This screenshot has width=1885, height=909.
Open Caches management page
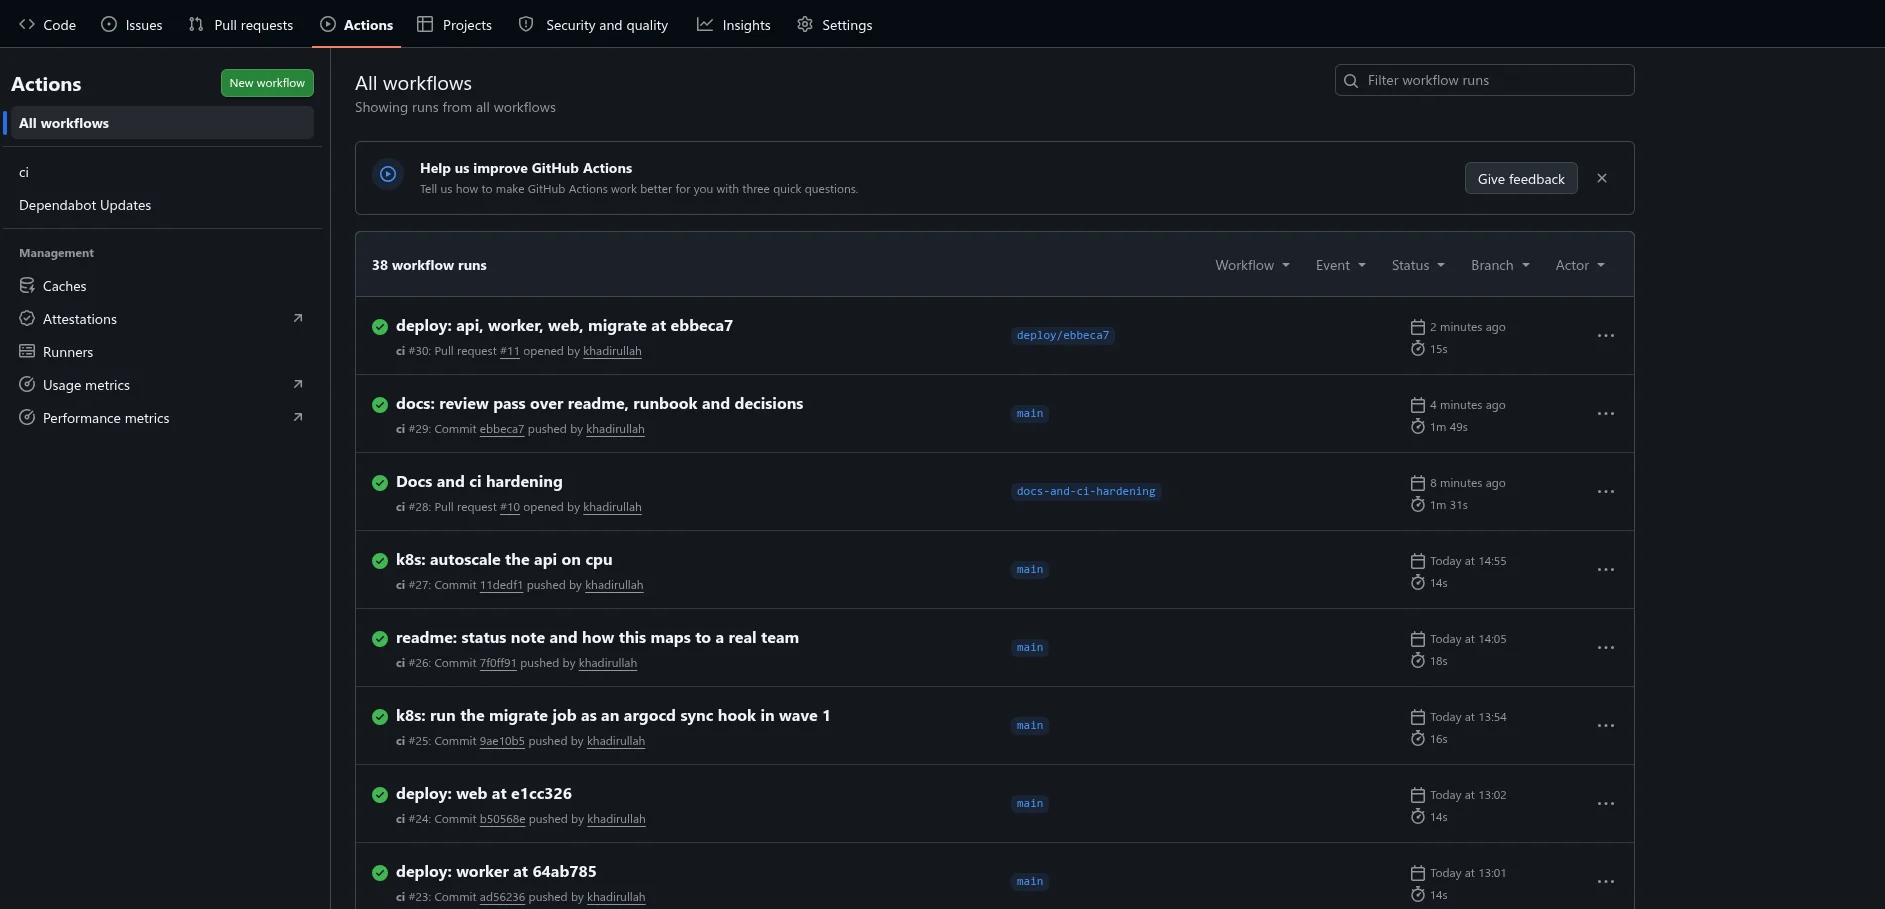[x=160, y=286]
